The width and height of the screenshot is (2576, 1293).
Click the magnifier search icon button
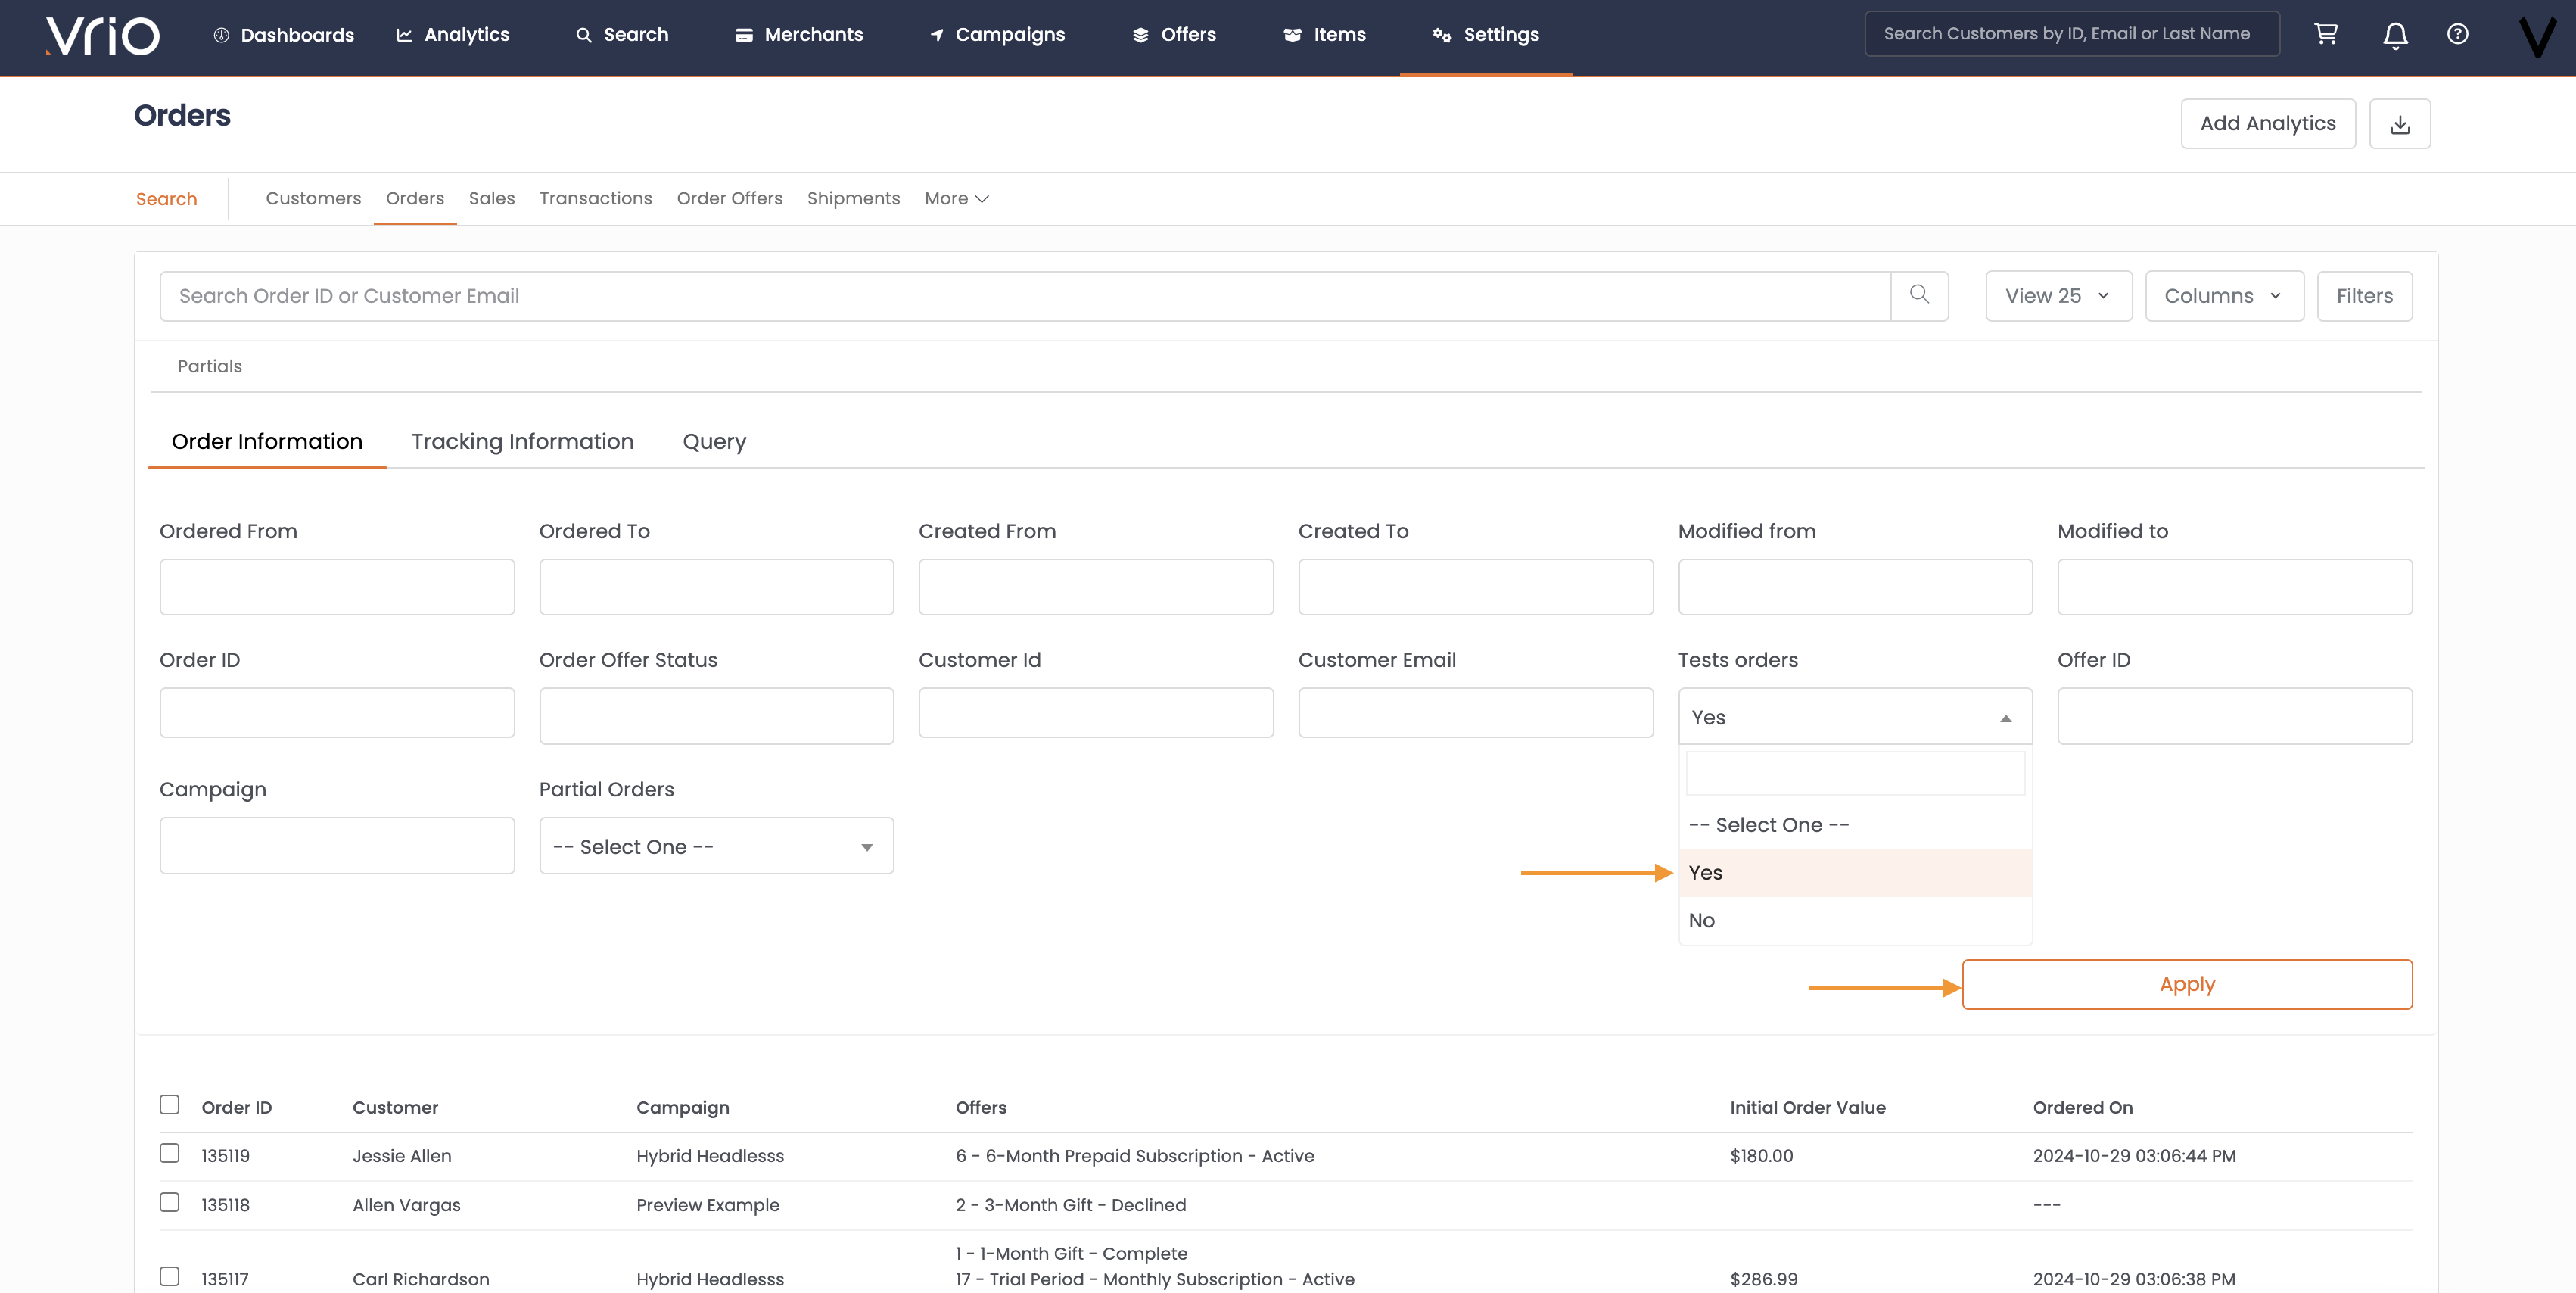coord(1919,295)
